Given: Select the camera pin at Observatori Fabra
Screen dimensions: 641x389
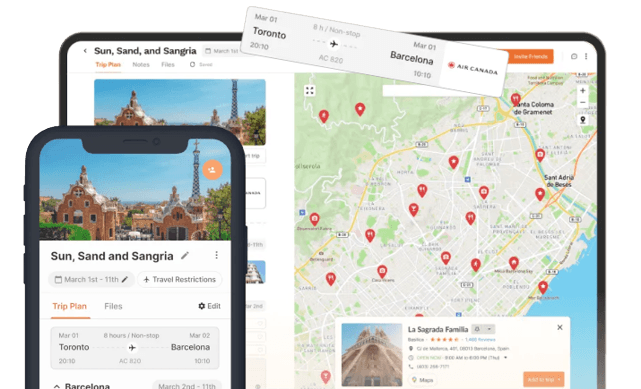Looking at the screenshot, I should (x=314, y=219).
